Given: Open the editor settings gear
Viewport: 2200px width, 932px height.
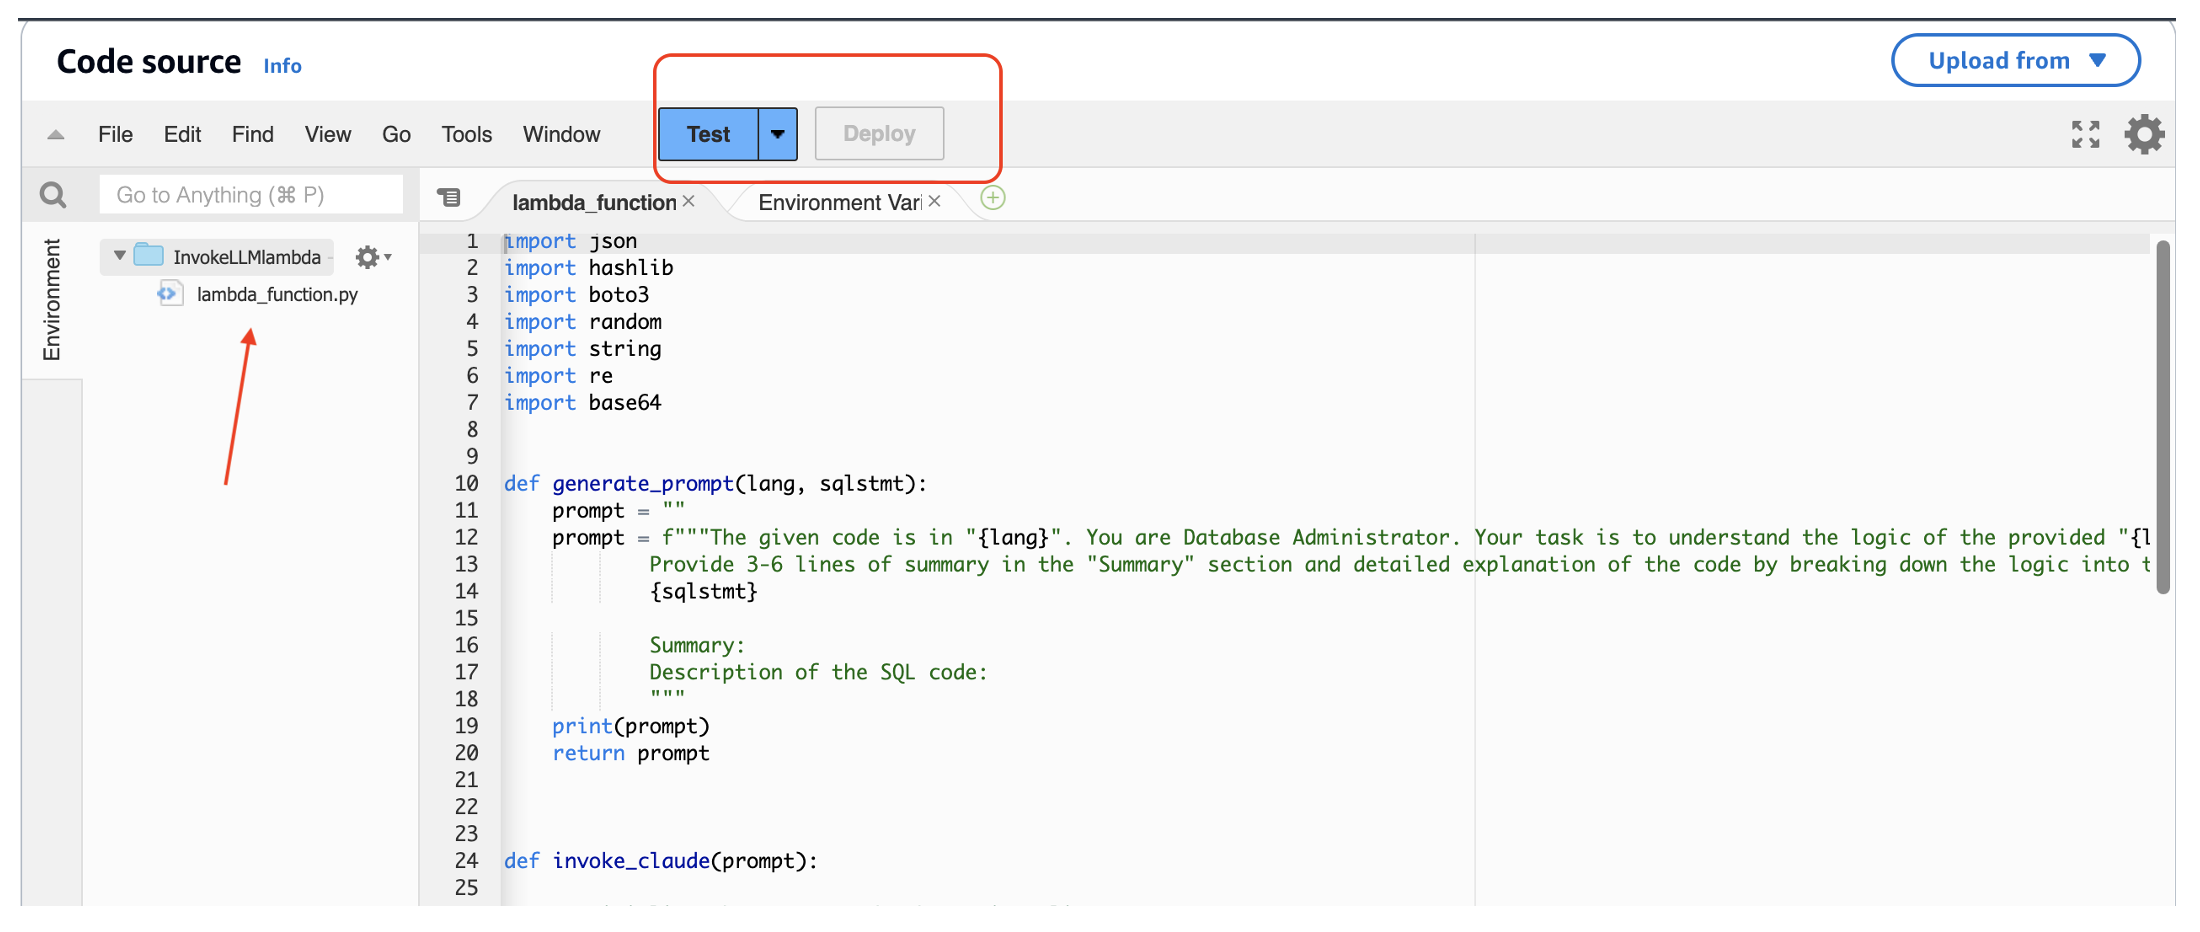Looking at the screenshot, I should coord(2144,134).
